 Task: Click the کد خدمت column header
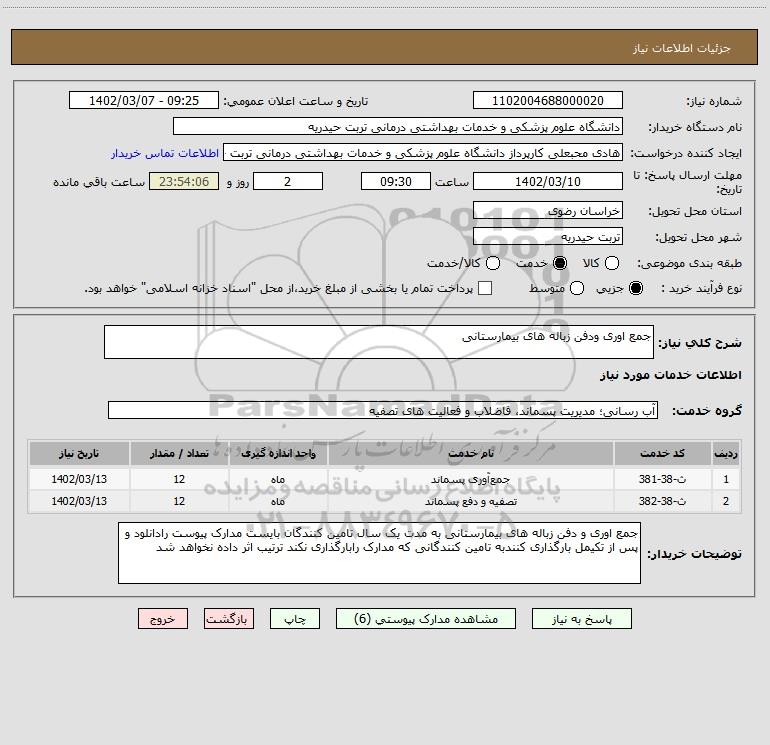tap(662, 453)
